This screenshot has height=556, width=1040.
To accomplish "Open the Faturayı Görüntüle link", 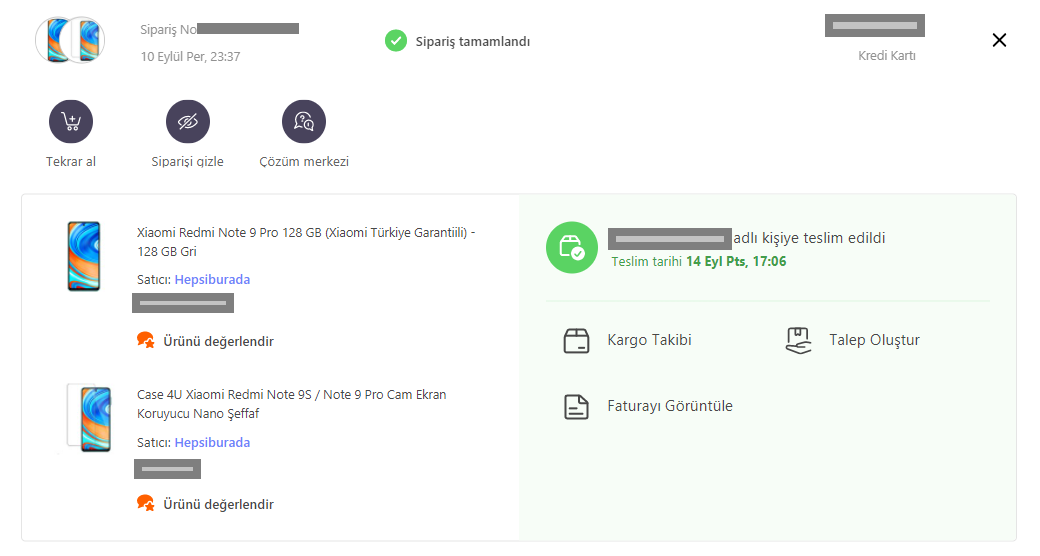I will click(x=670, y=406).
